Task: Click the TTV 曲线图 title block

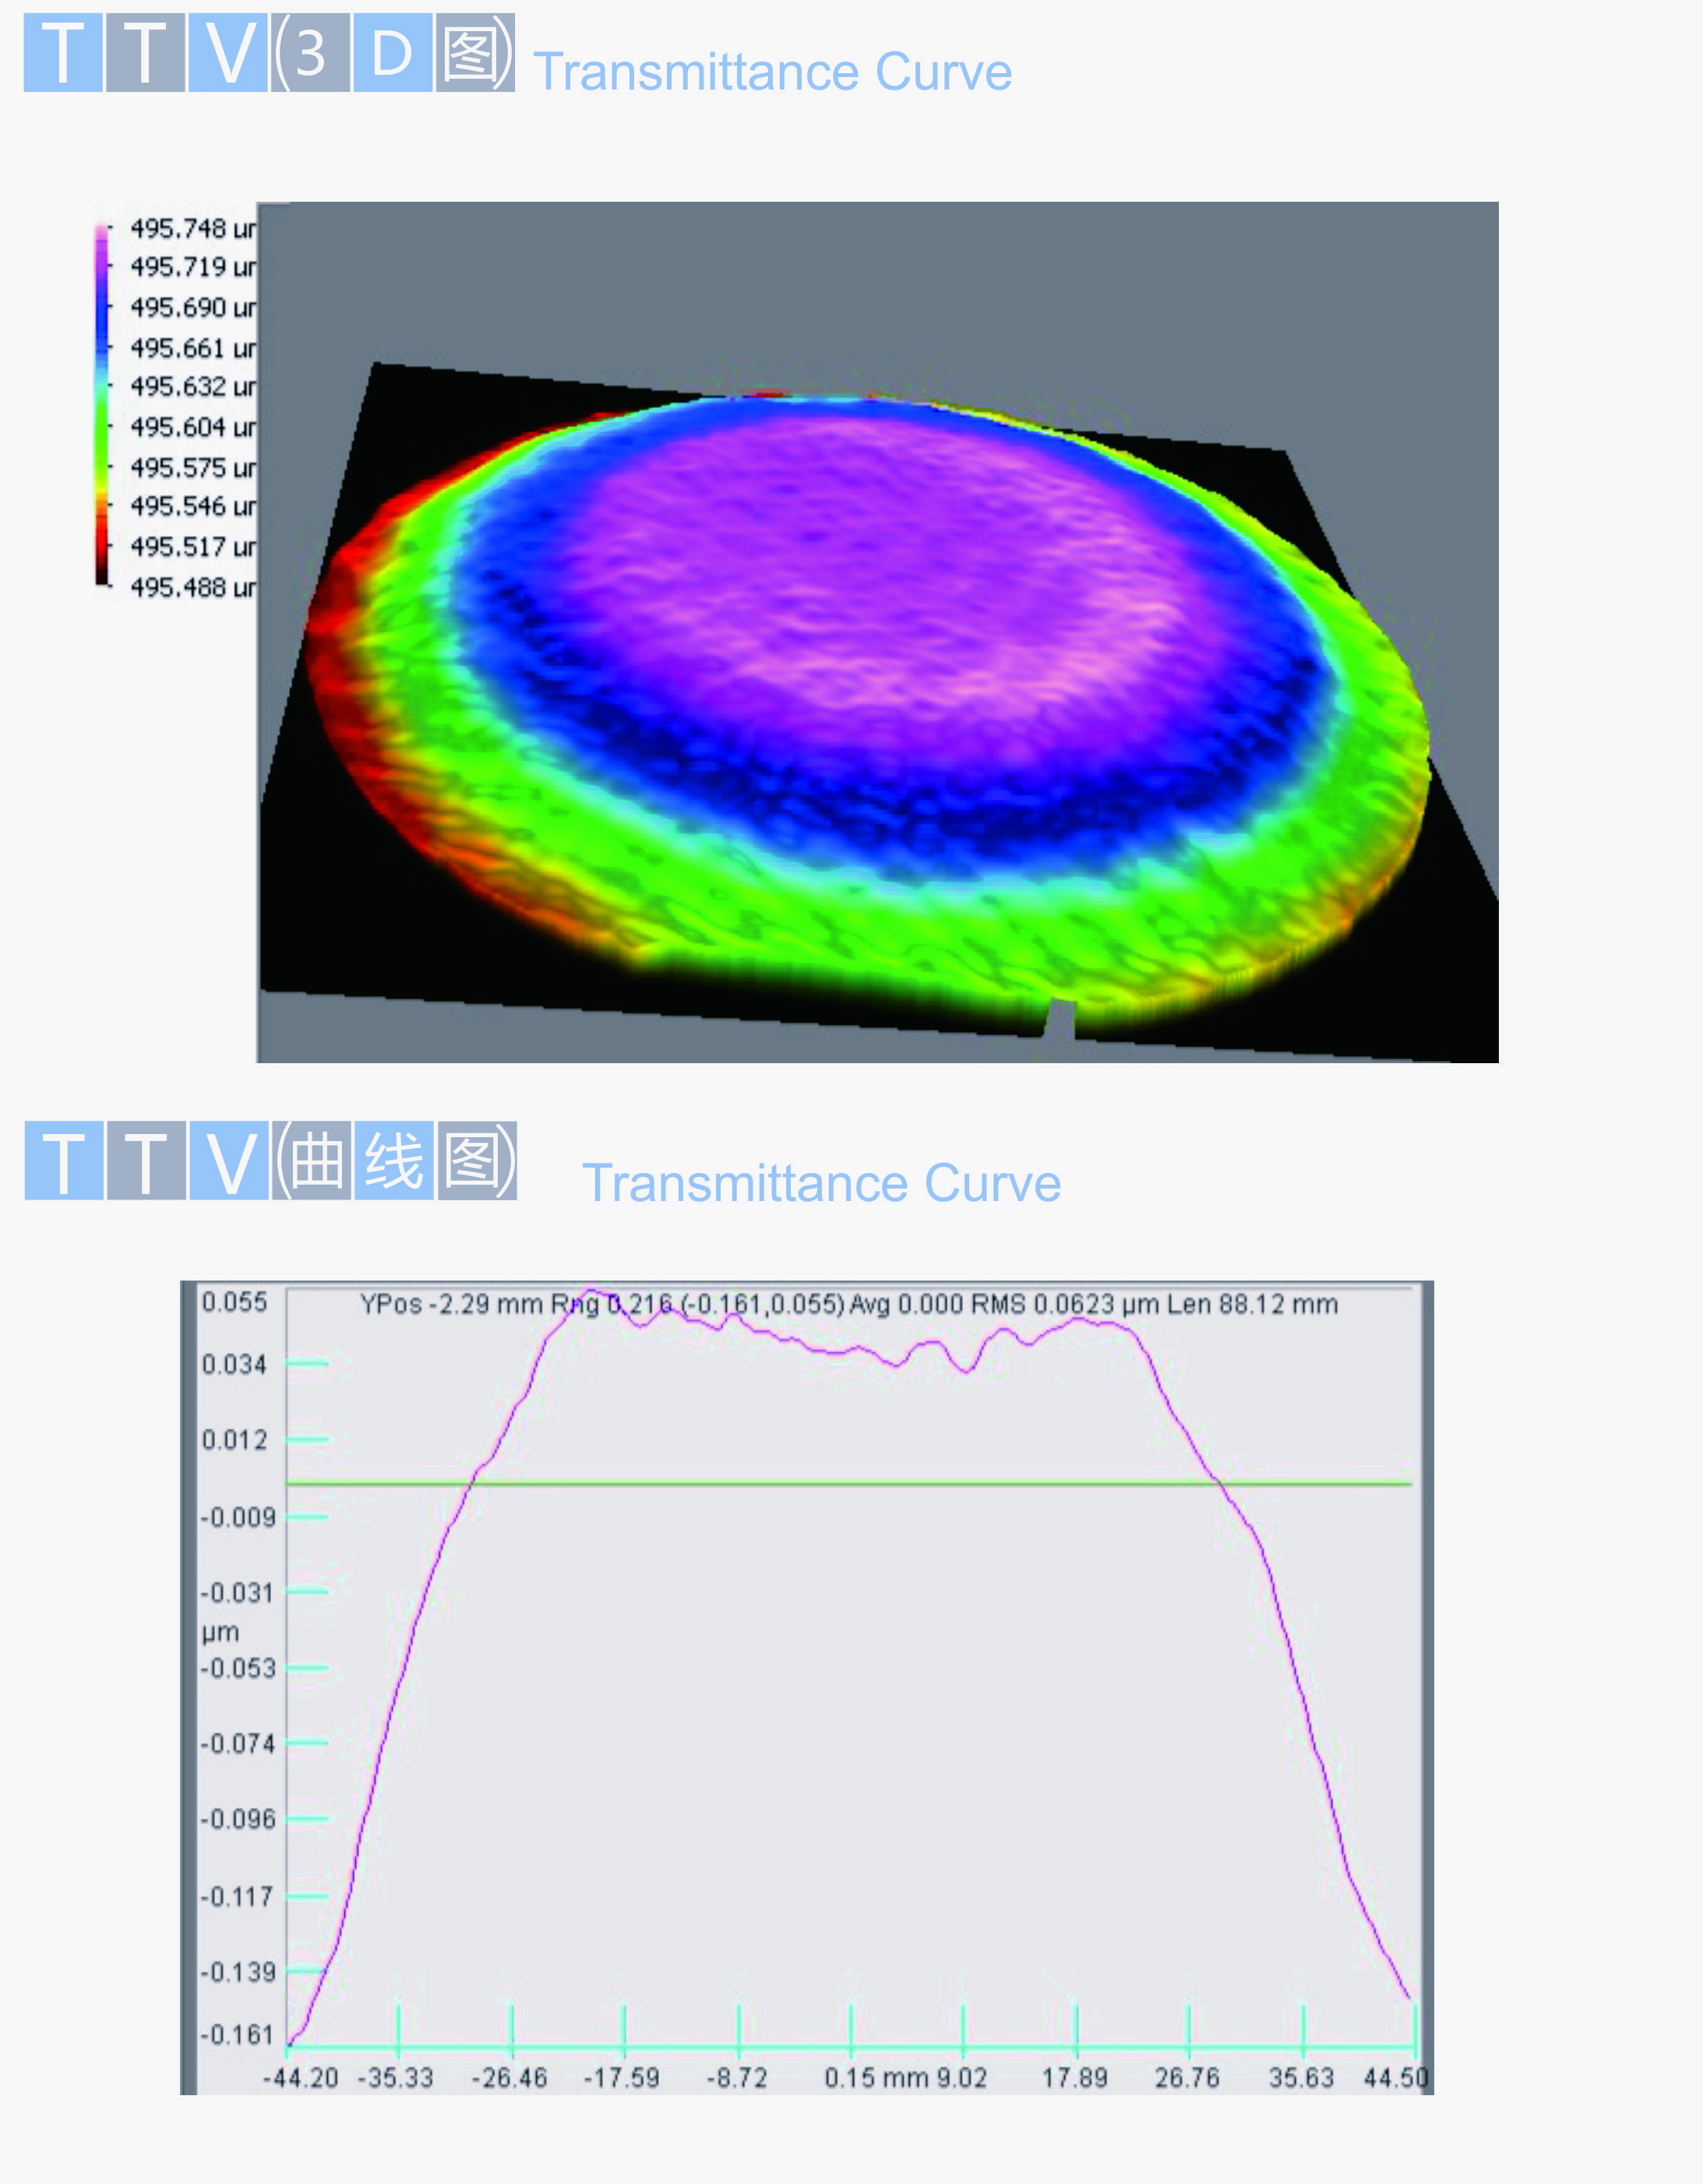Action: 270,1161
